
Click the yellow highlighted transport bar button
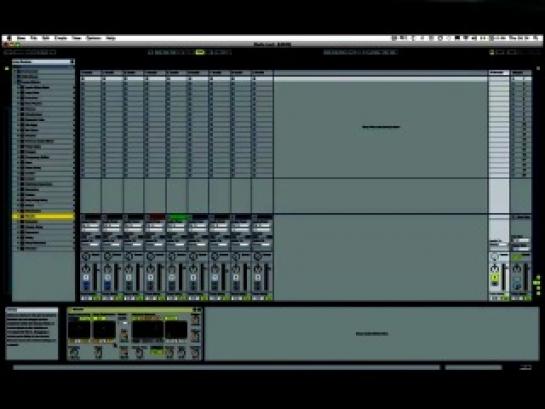(x=200, y=52)
